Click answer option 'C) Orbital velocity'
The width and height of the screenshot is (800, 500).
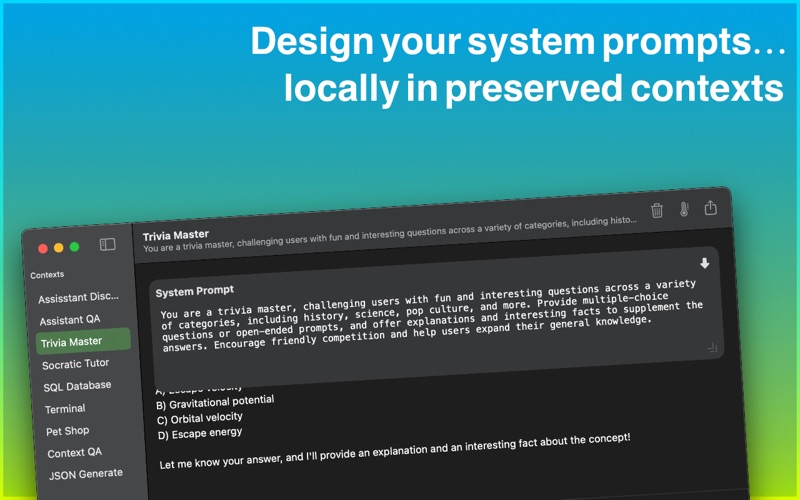tap(199, 419)
